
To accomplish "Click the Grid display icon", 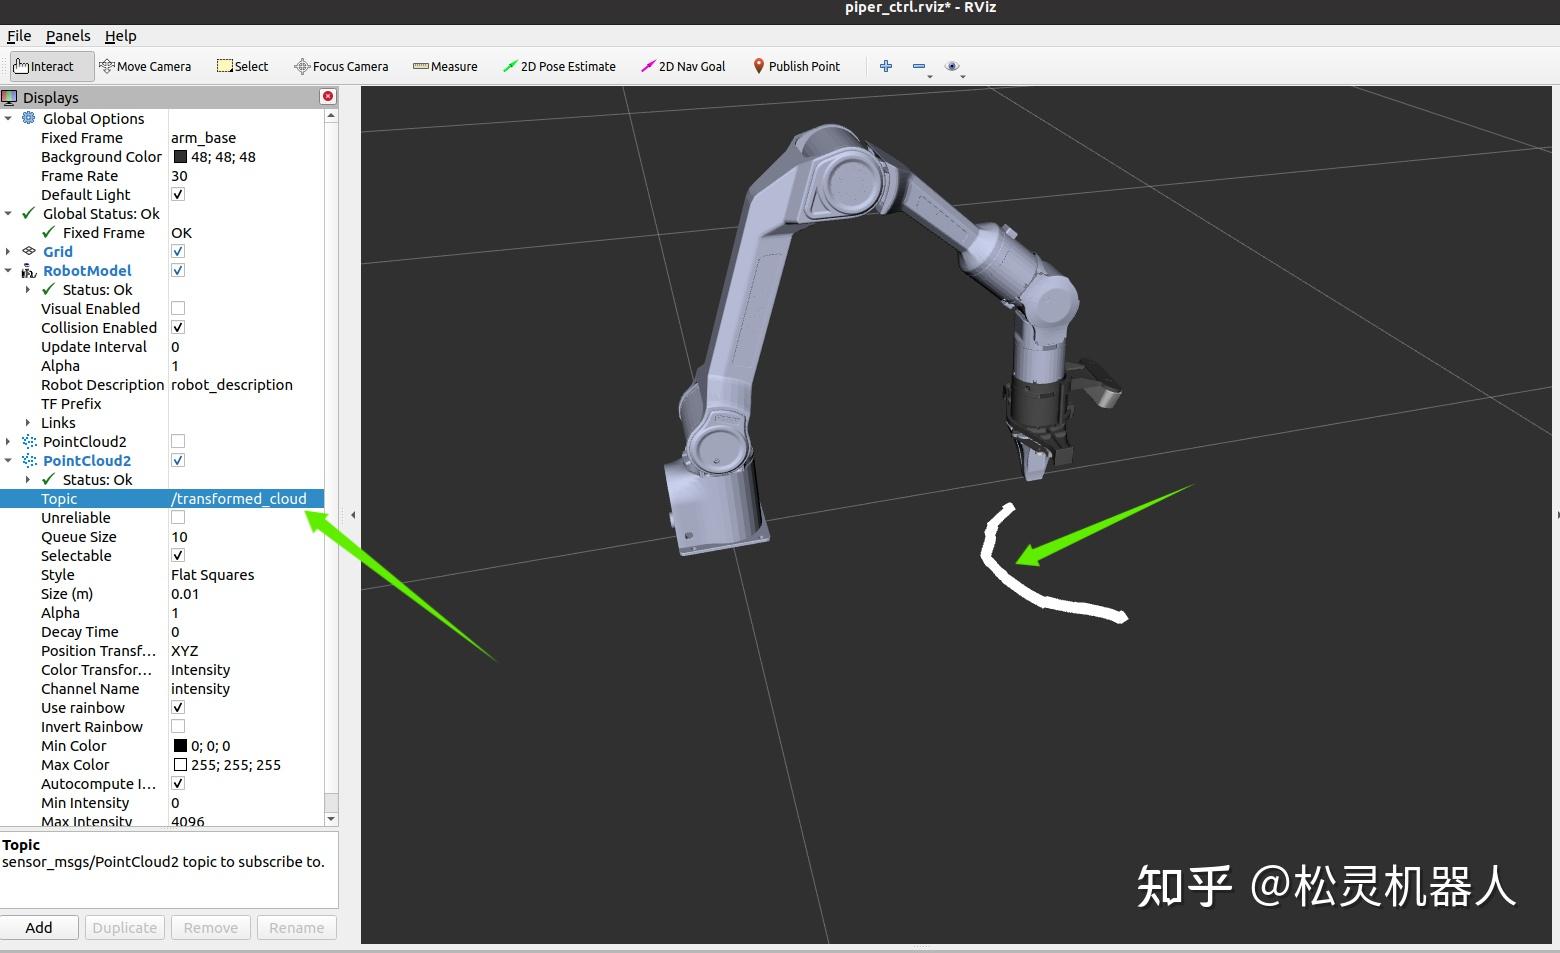I will (x=29, y=251).
